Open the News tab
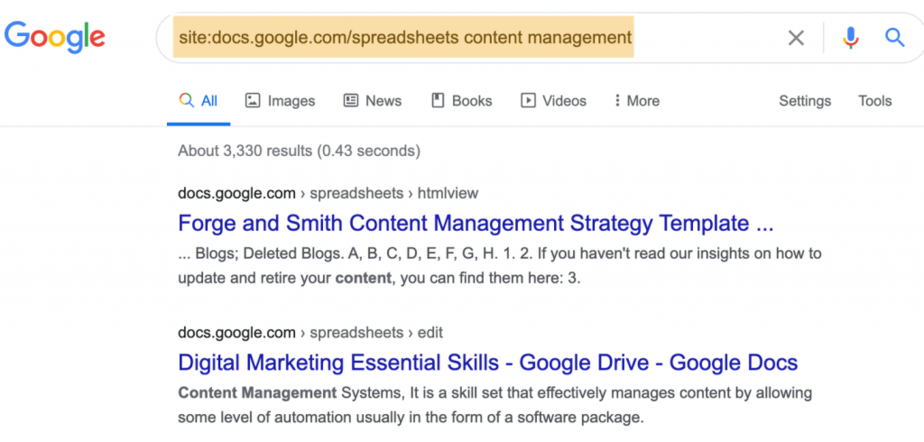 (372, 101)
